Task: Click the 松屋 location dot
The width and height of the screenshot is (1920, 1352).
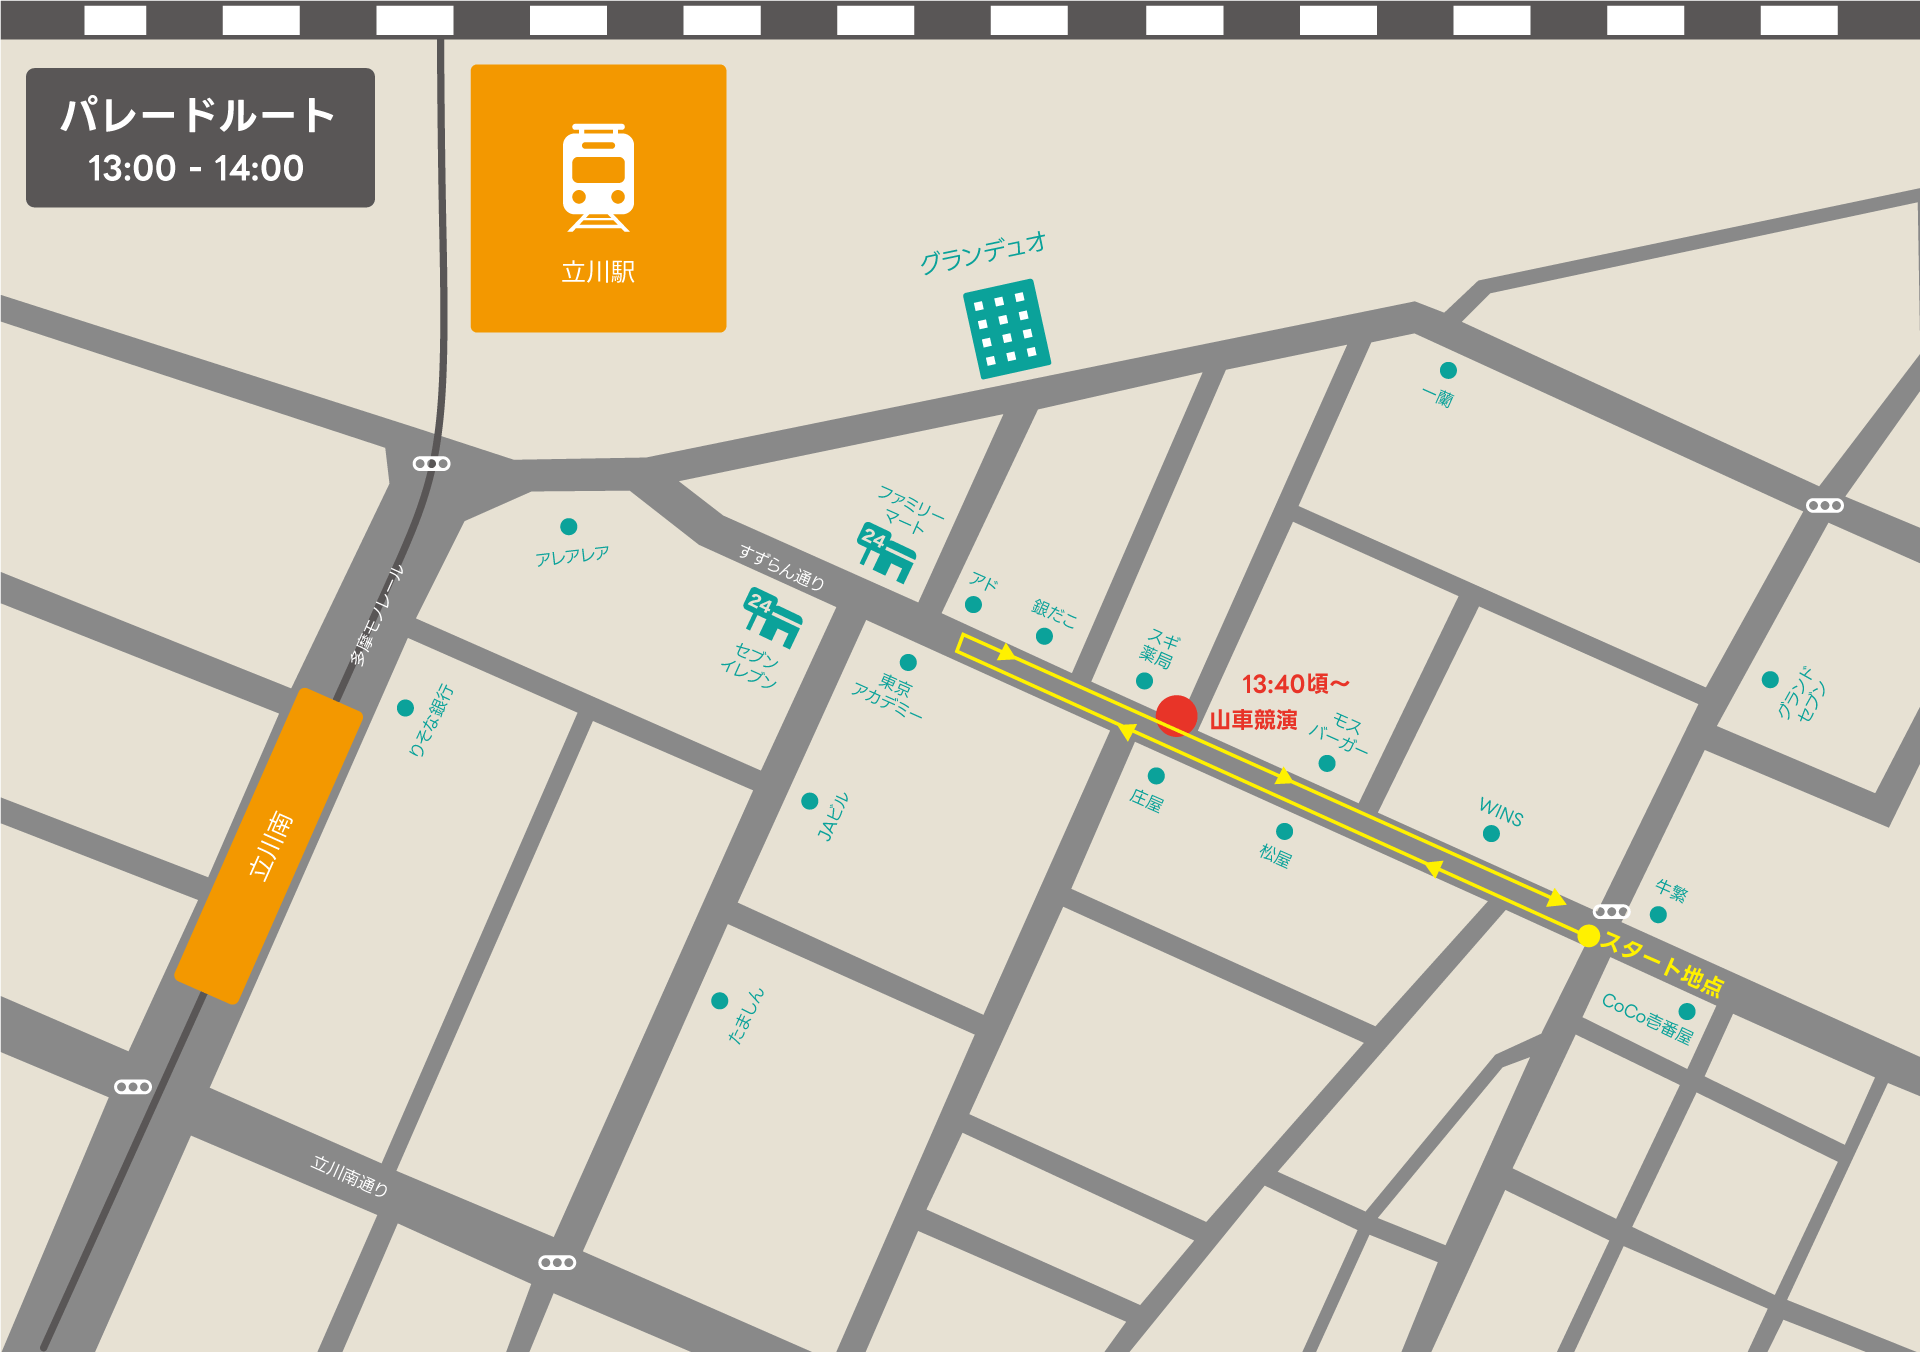Action: tap(1284, 831)
